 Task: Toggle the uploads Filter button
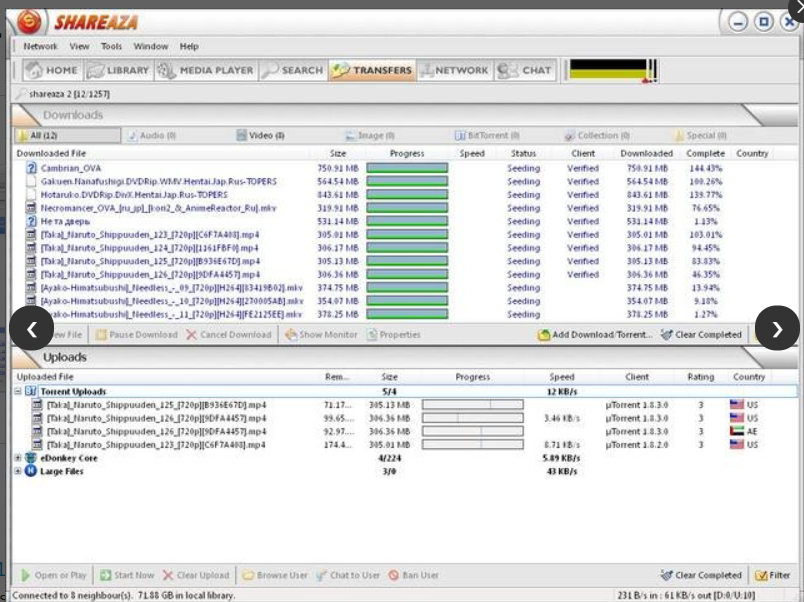[773, 575]
